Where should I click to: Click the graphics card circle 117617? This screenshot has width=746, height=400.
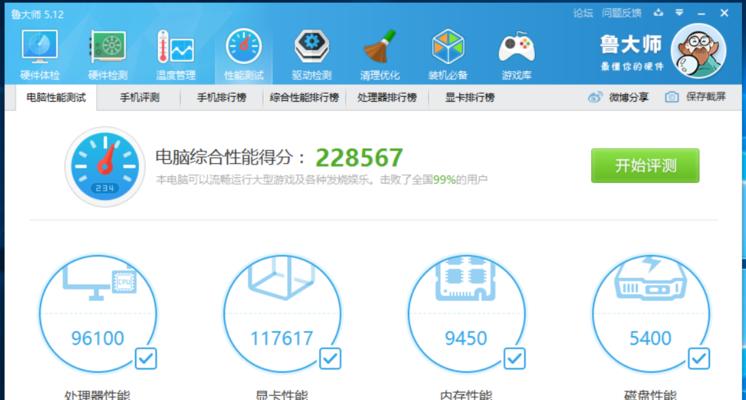[282, 314]
